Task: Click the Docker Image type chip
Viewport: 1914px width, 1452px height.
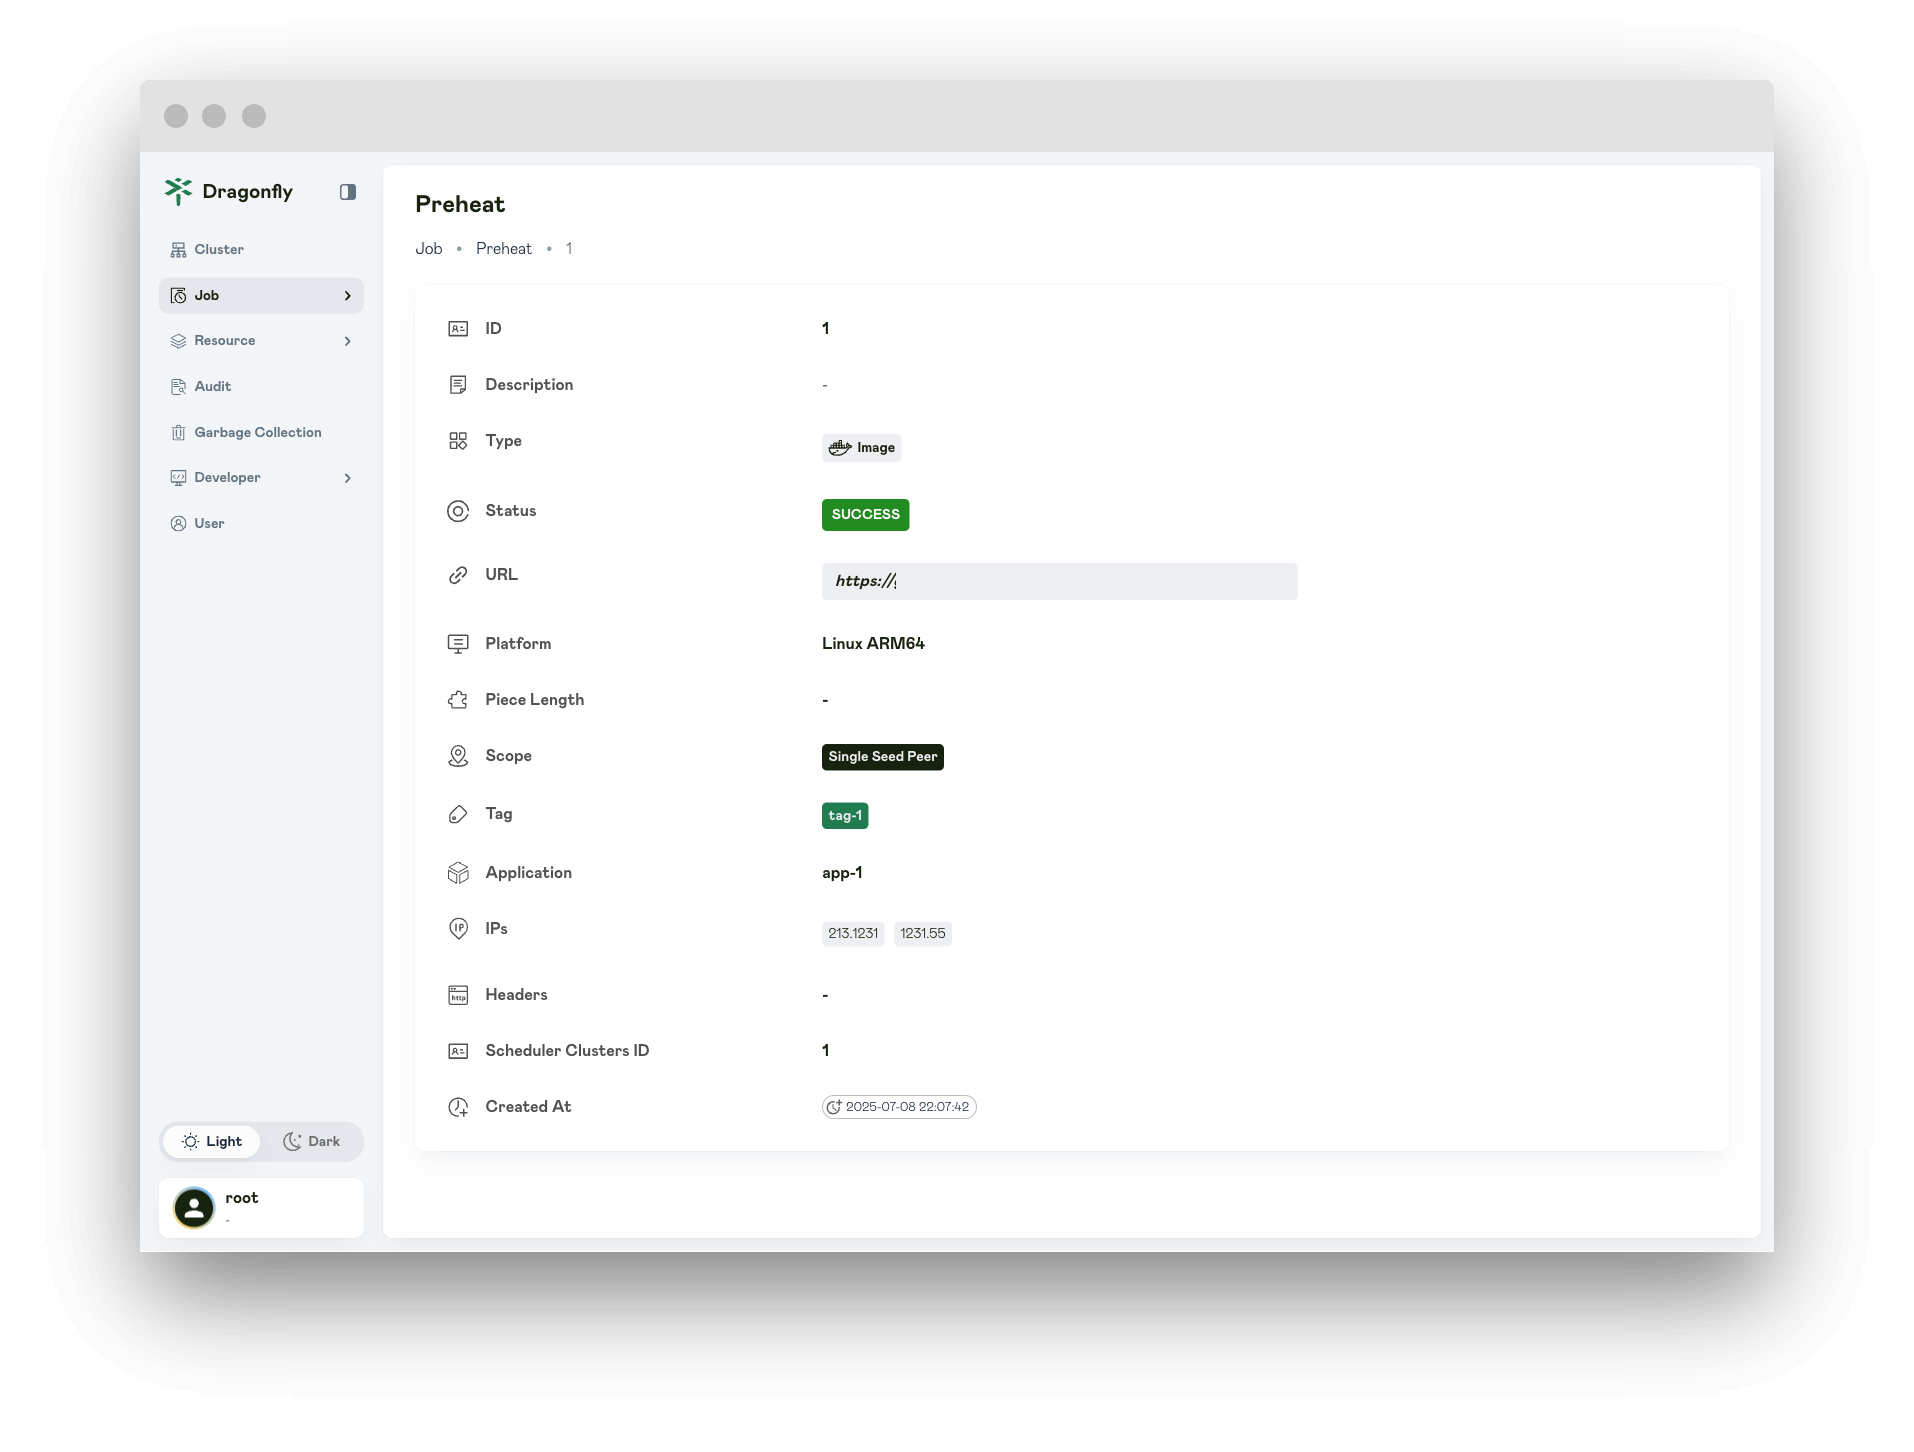Action: click(x=861, y=448)
